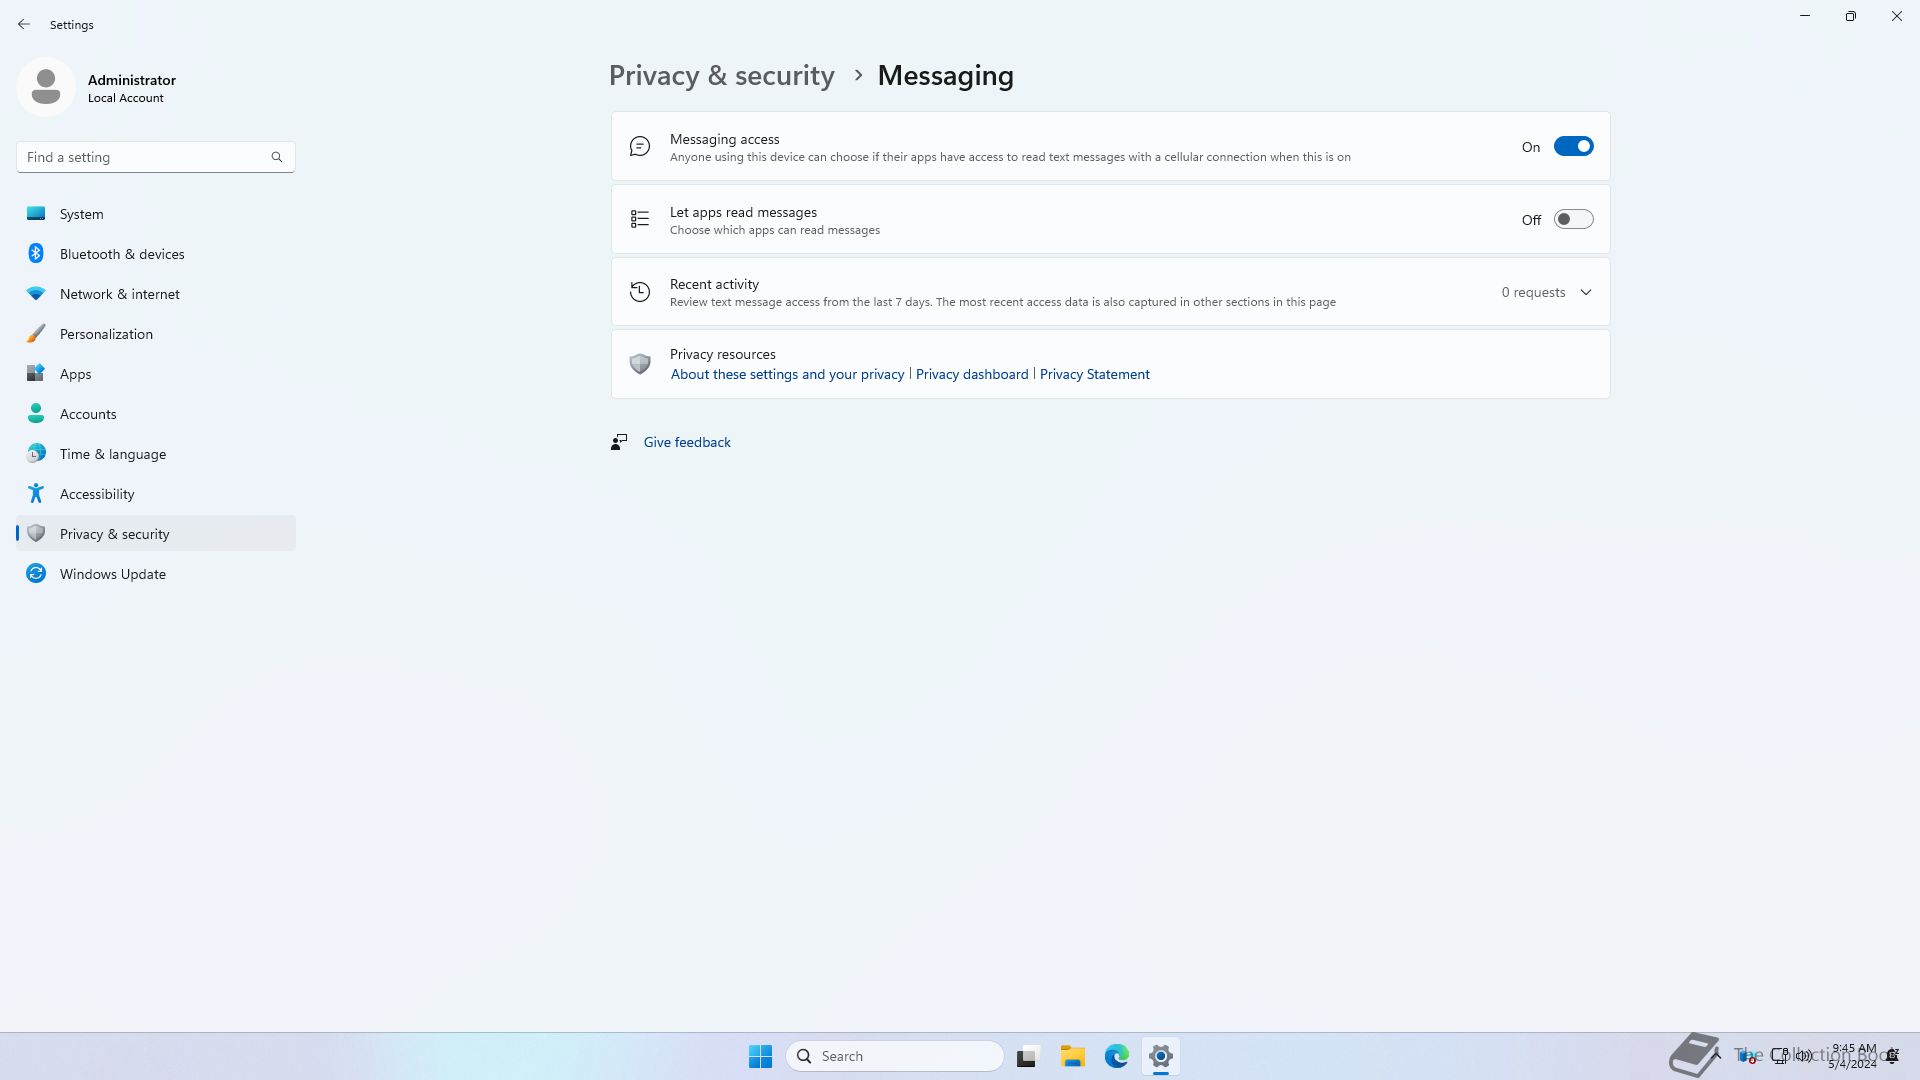Click Give feedback link

click(x=687, y=442)
